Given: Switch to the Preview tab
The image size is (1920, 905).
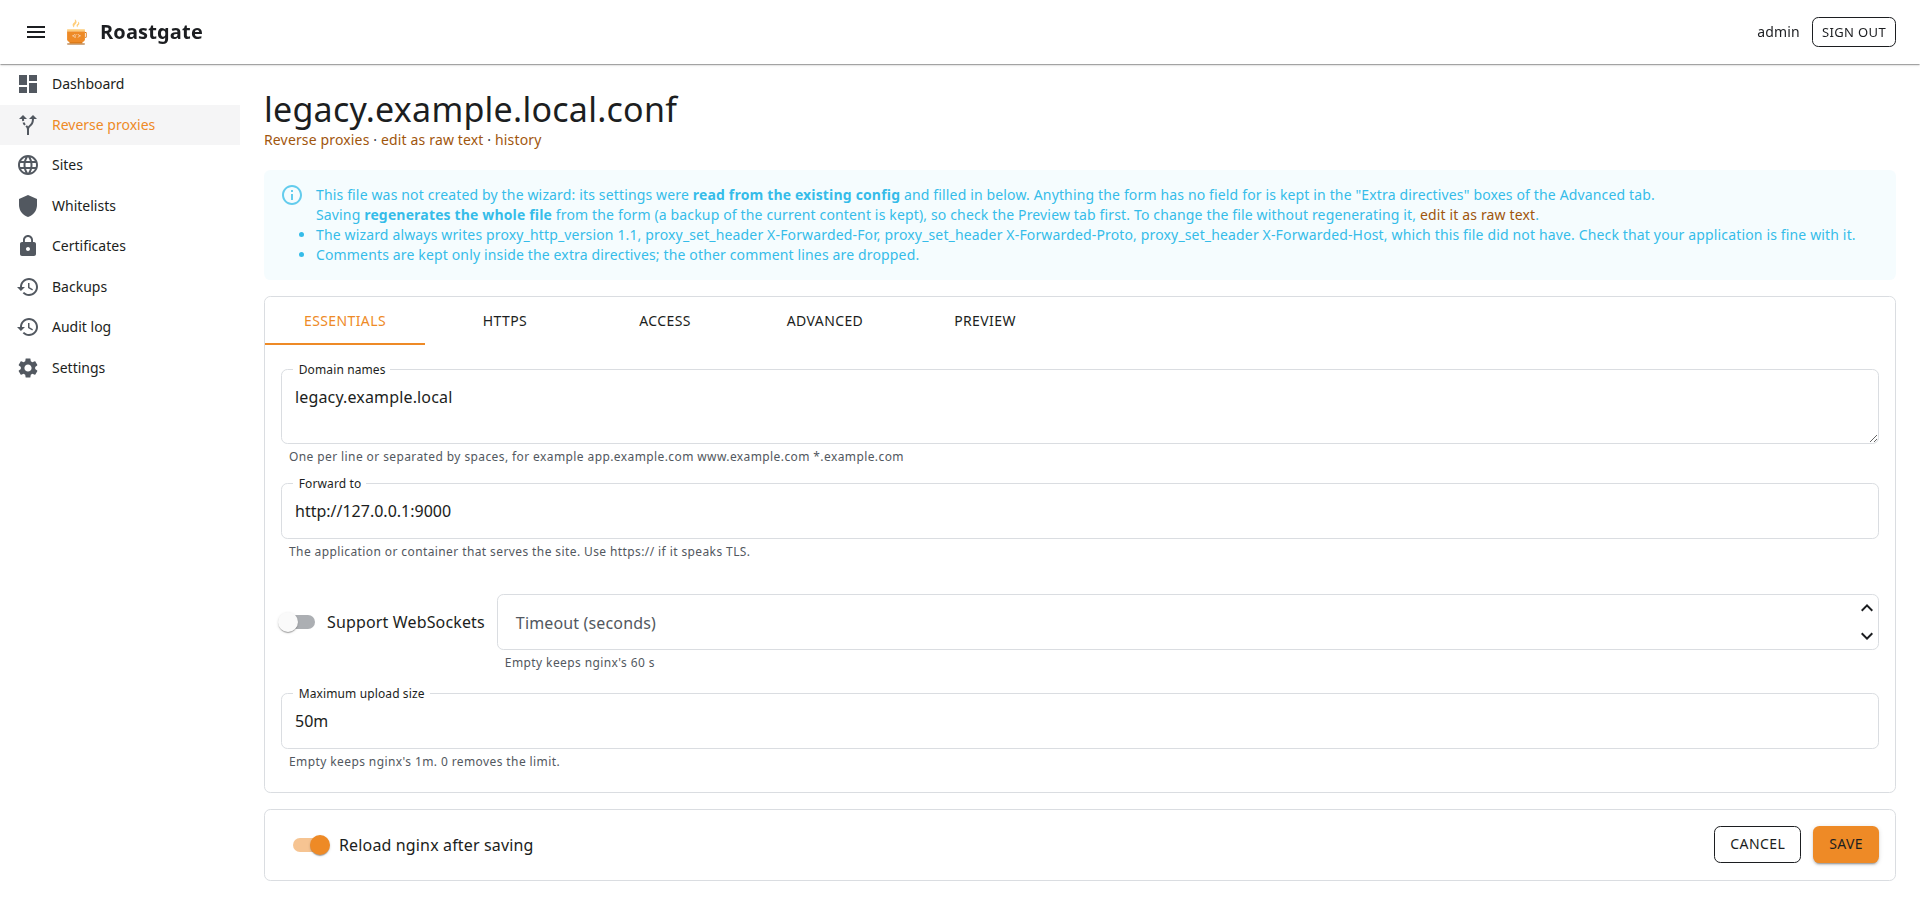Looking at the screenshot, I should (x=985, y=321).
